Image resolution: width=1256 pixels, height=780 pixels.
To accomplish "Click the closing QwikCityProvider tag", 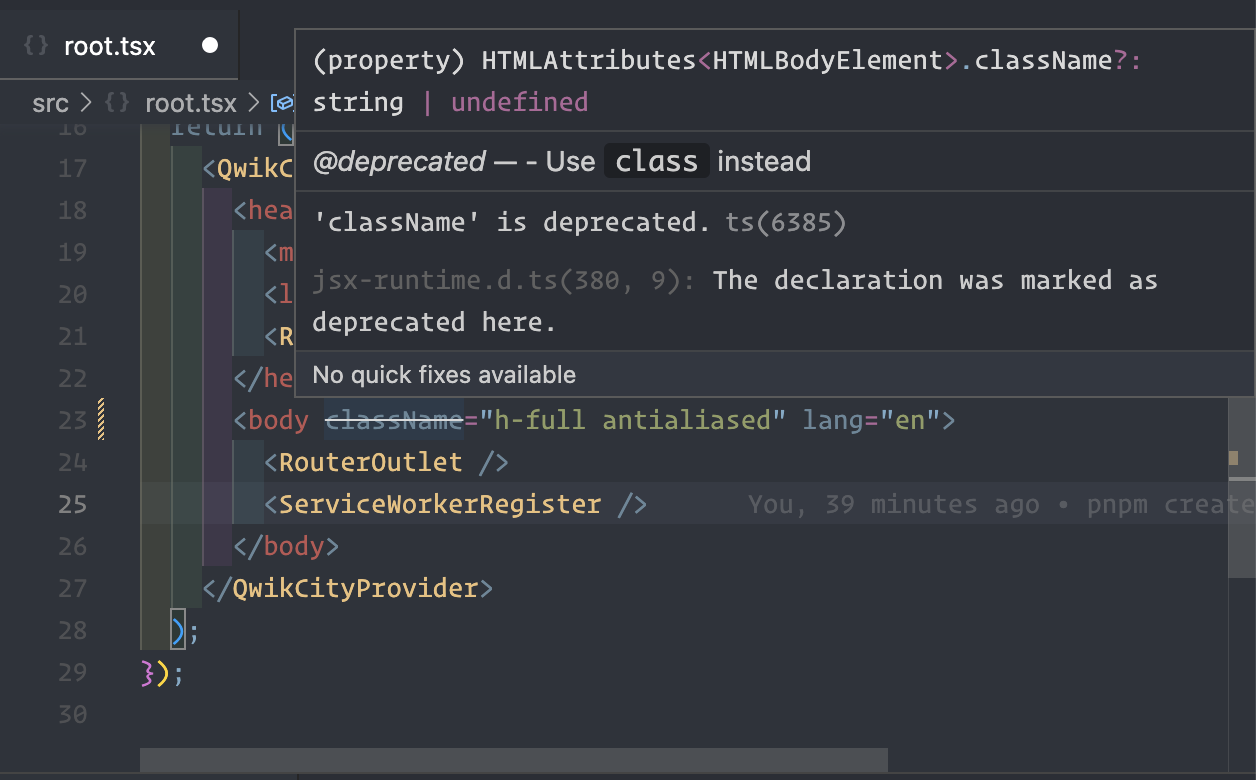I will tap(355, 588).
